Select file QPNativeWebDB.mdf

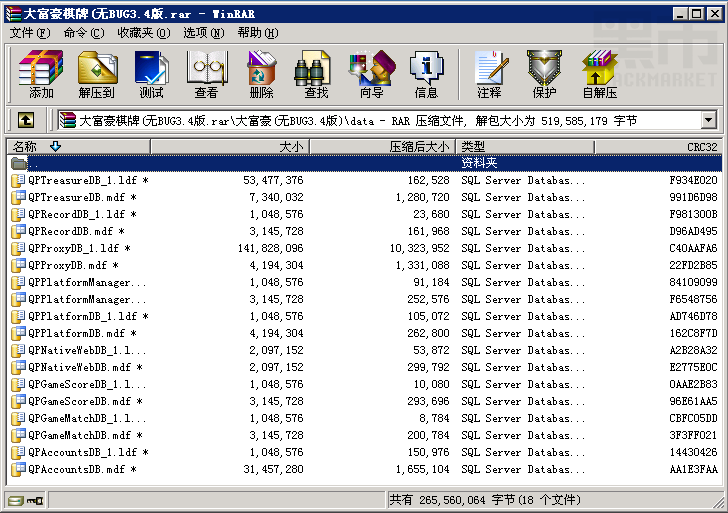coord(85,367)
